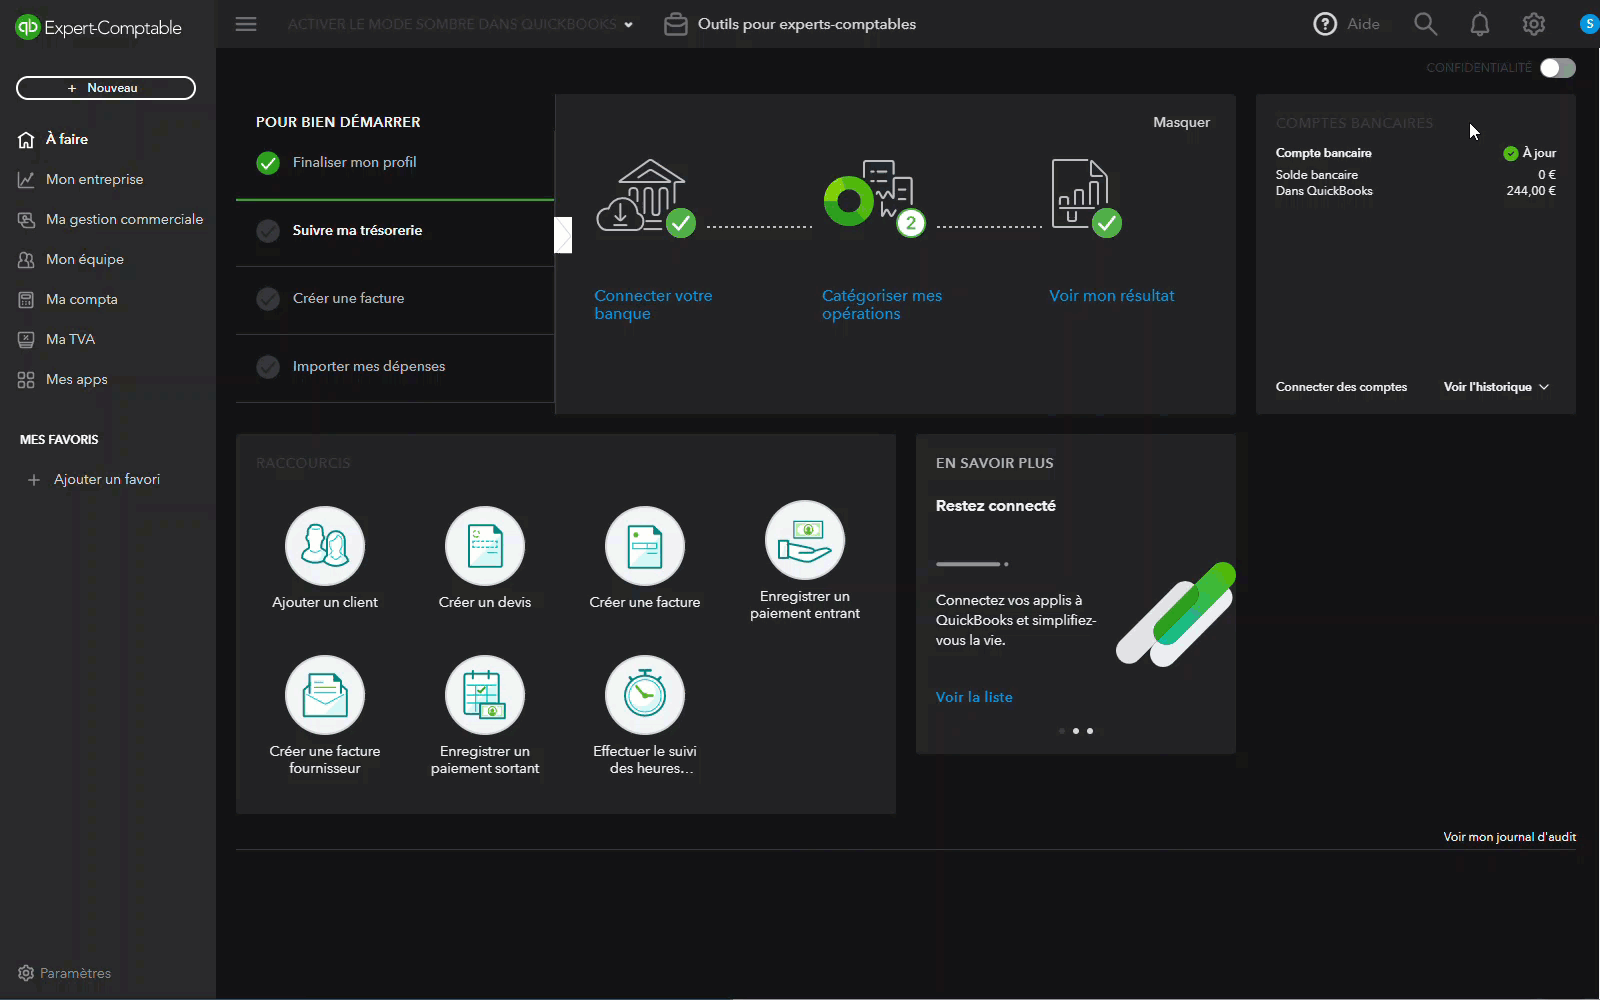Screen dimensions: 1600x1000
Task: Click the Finaliser mon profil checkmark
Action: [268, 163]
